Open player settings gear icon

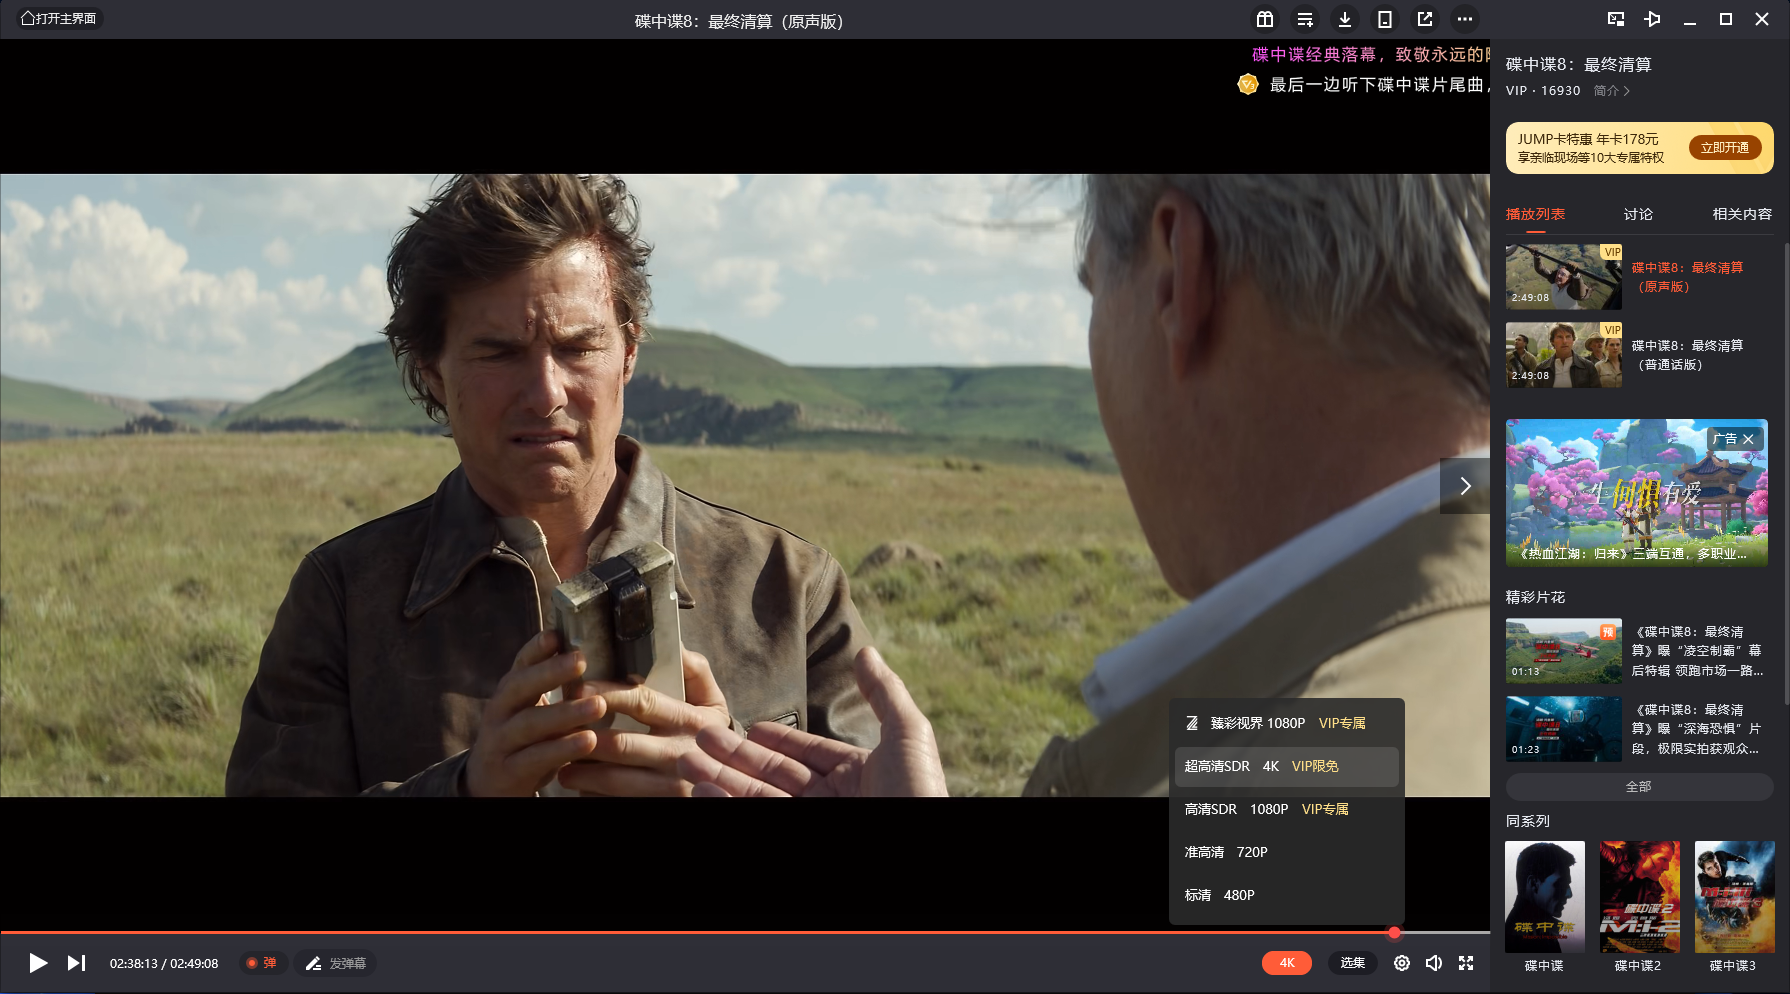[1402, 963]
